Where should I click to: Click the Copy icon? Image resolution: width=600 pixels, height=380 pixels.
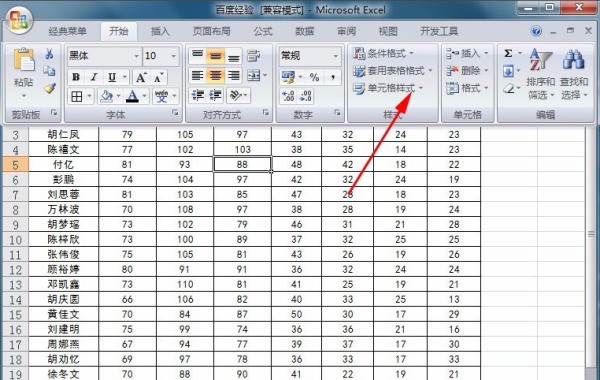pyautogui.click(x=49, y=71)
